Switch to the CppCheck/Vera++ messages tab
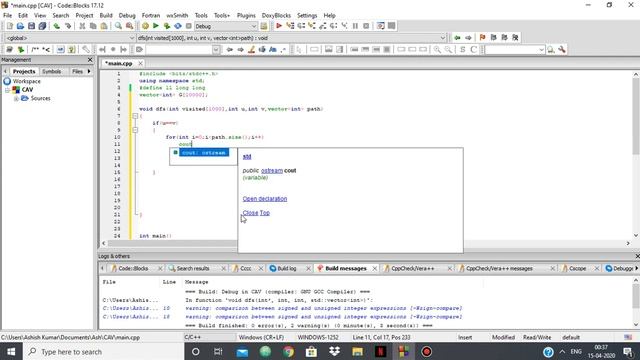Image resolution: width=640 pixels, height=360 pixels. (x=499, y=269)
